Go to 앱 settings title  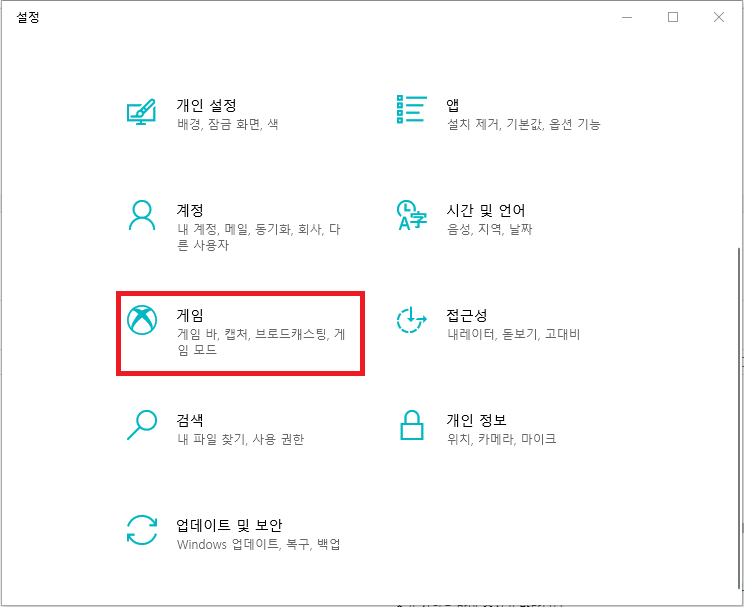coord(452,105)
